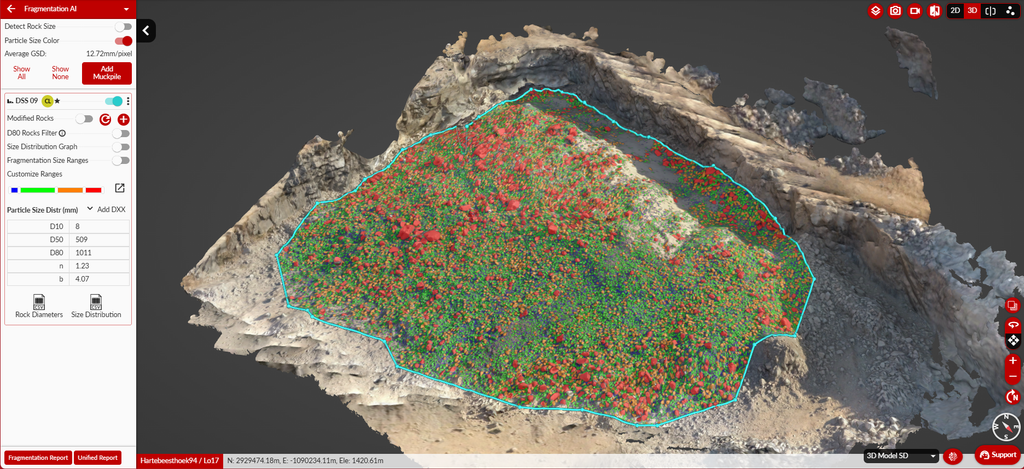This screenshot has height=469, width=1024.
Task: Click the orange size range color bar
Action: point(70,190)
